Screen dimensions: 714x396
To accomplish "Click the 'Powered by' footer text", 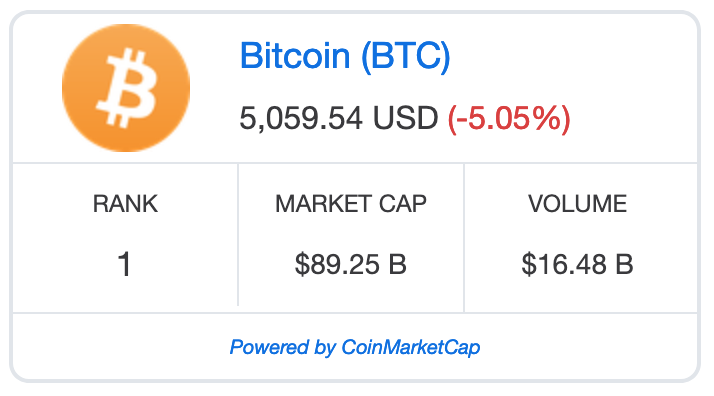I will coord(283,348).
